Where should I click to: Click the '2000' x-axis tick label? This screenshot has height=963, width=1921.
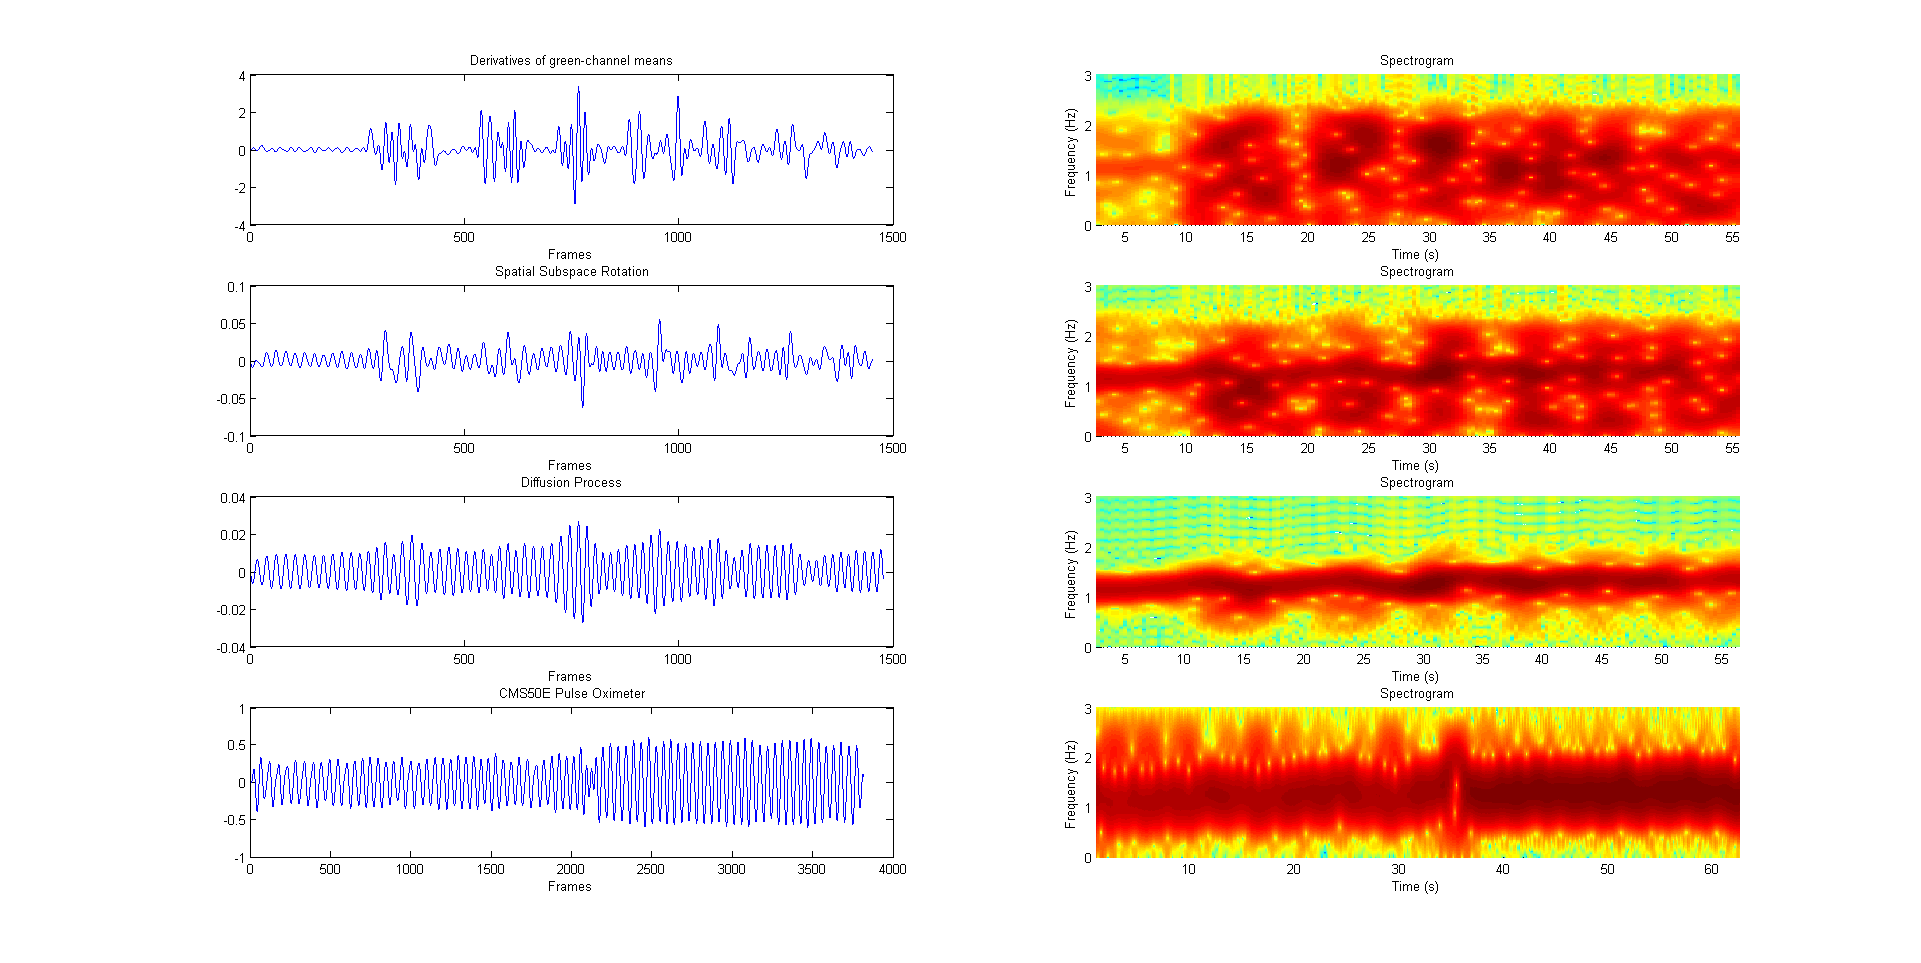(571, 870)
